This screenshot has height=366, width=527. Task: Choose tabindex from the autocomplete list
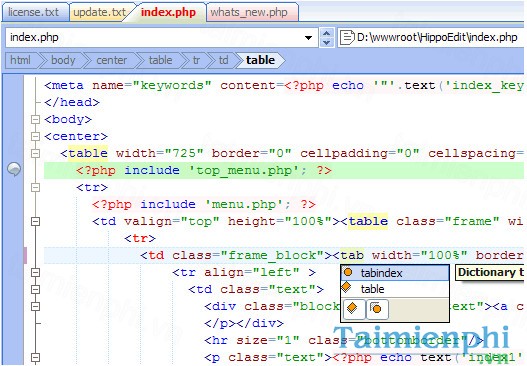pyautogui.click(x=395, y=273)
